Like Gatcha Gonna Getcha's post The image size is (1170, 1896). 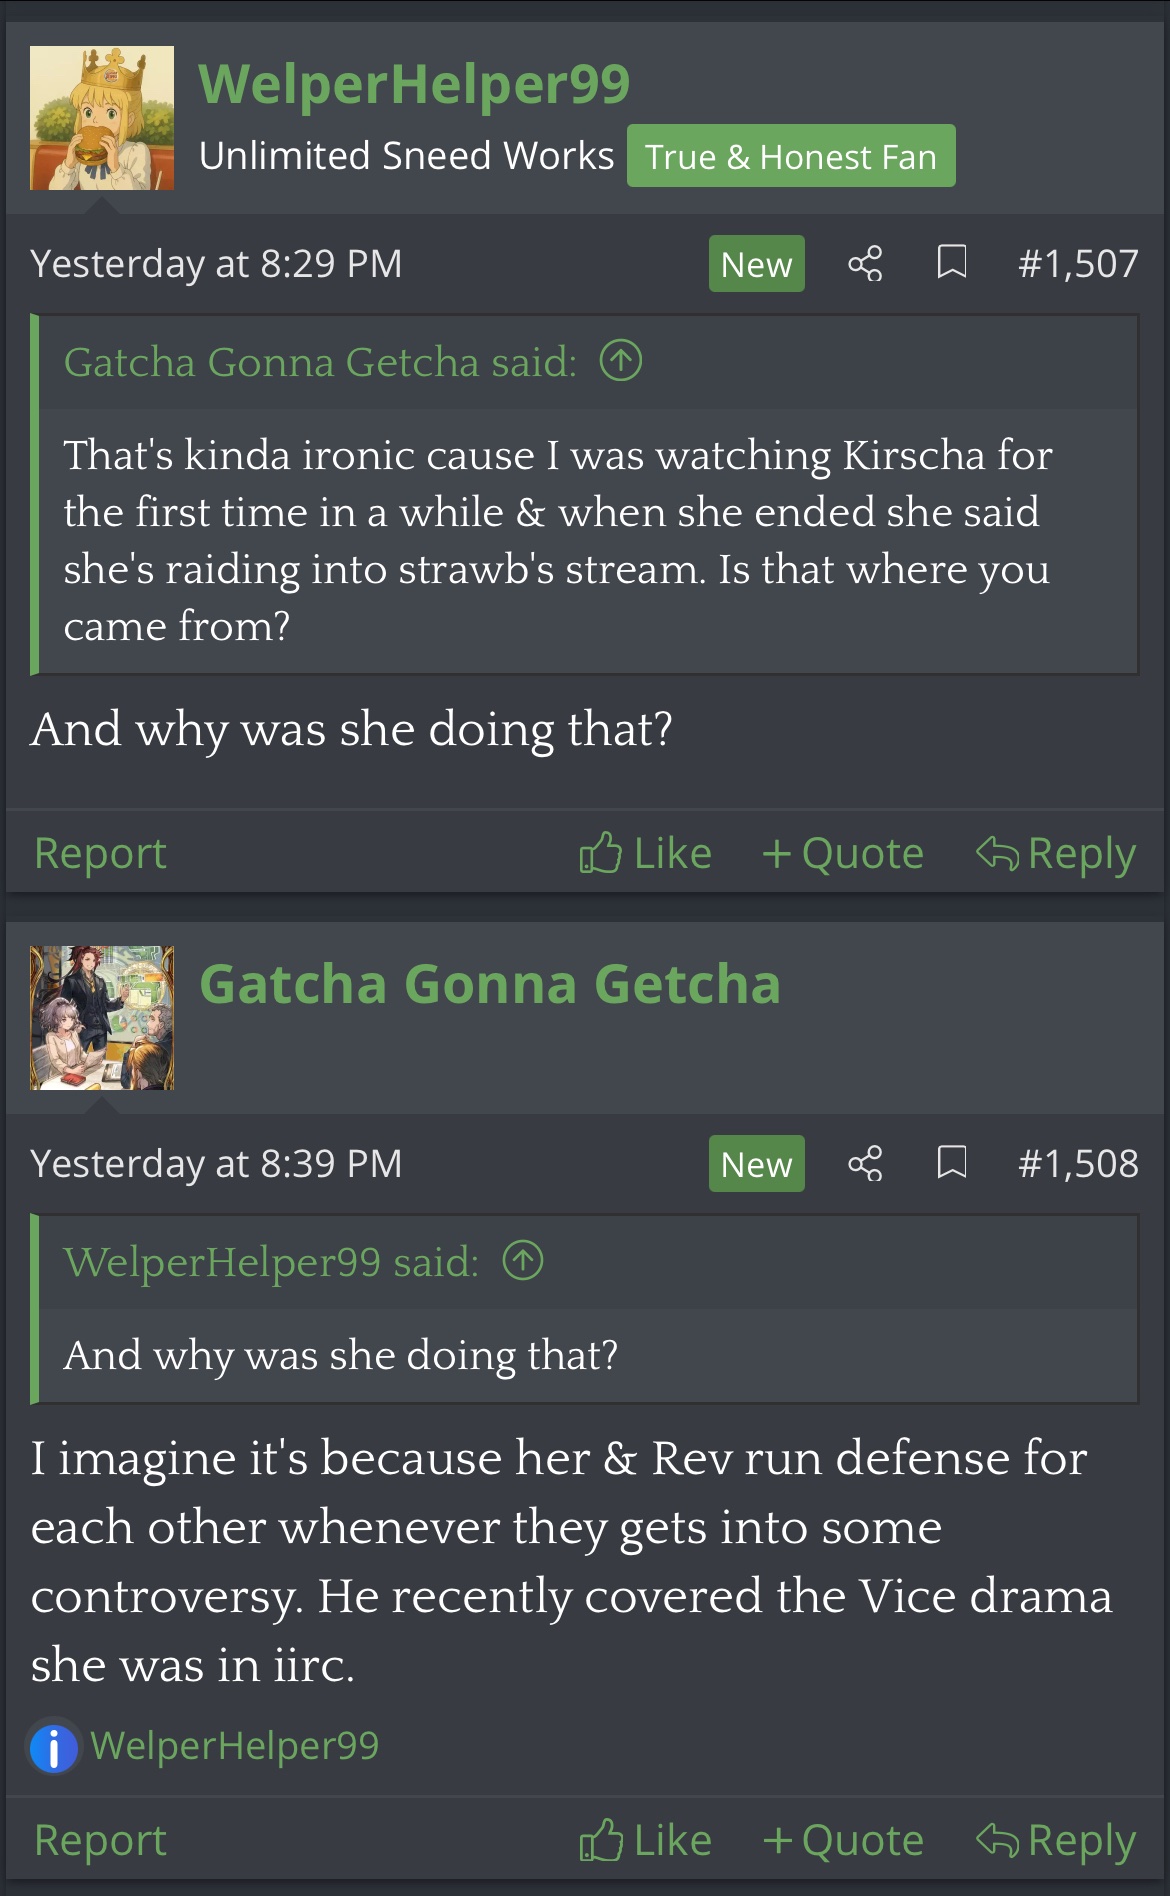pyautogui.click(x=646, y=1841)
